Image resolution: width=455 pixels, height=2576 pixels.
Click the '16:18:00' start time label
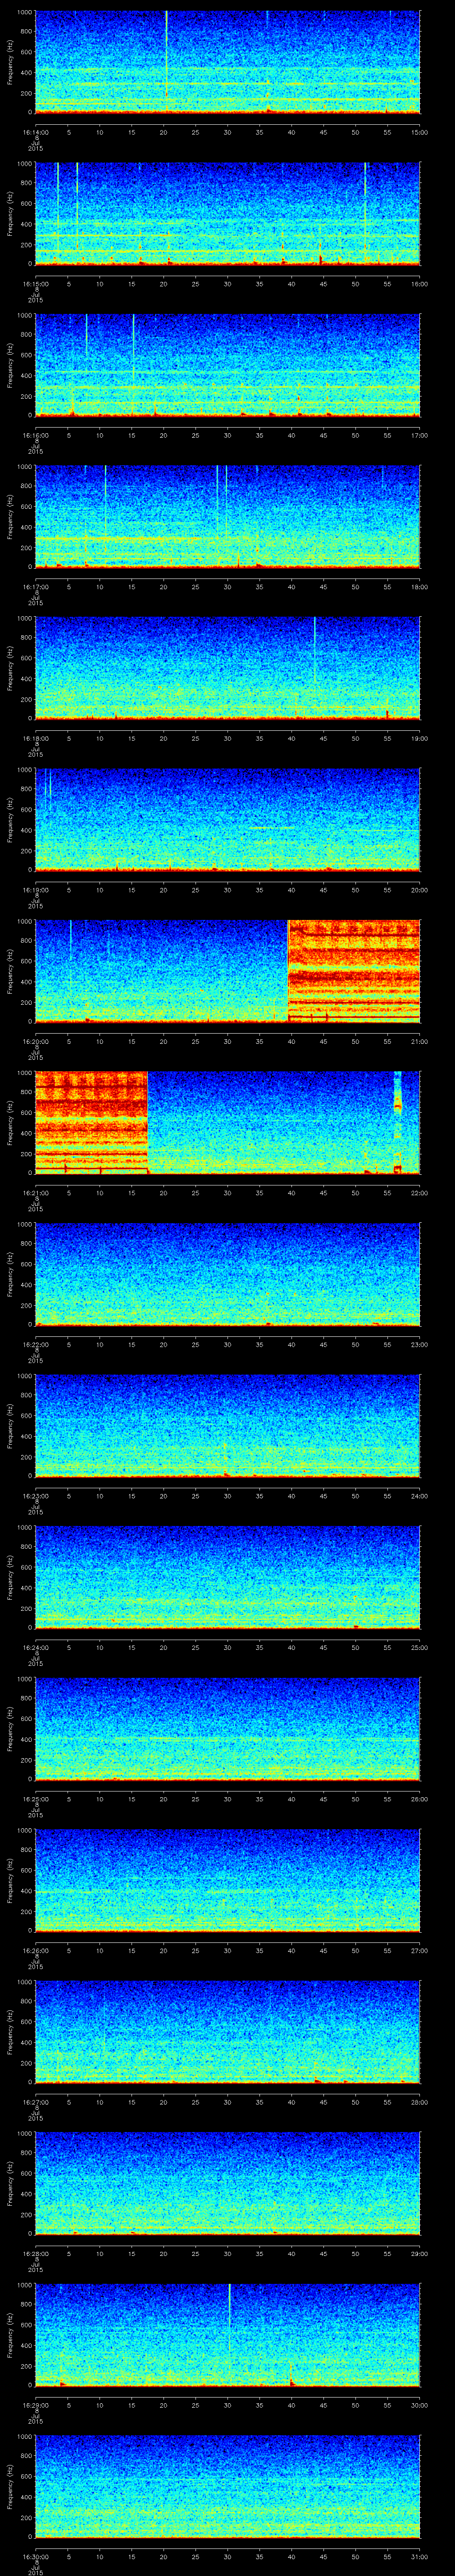pyautogui.click(x=35, y=738)
